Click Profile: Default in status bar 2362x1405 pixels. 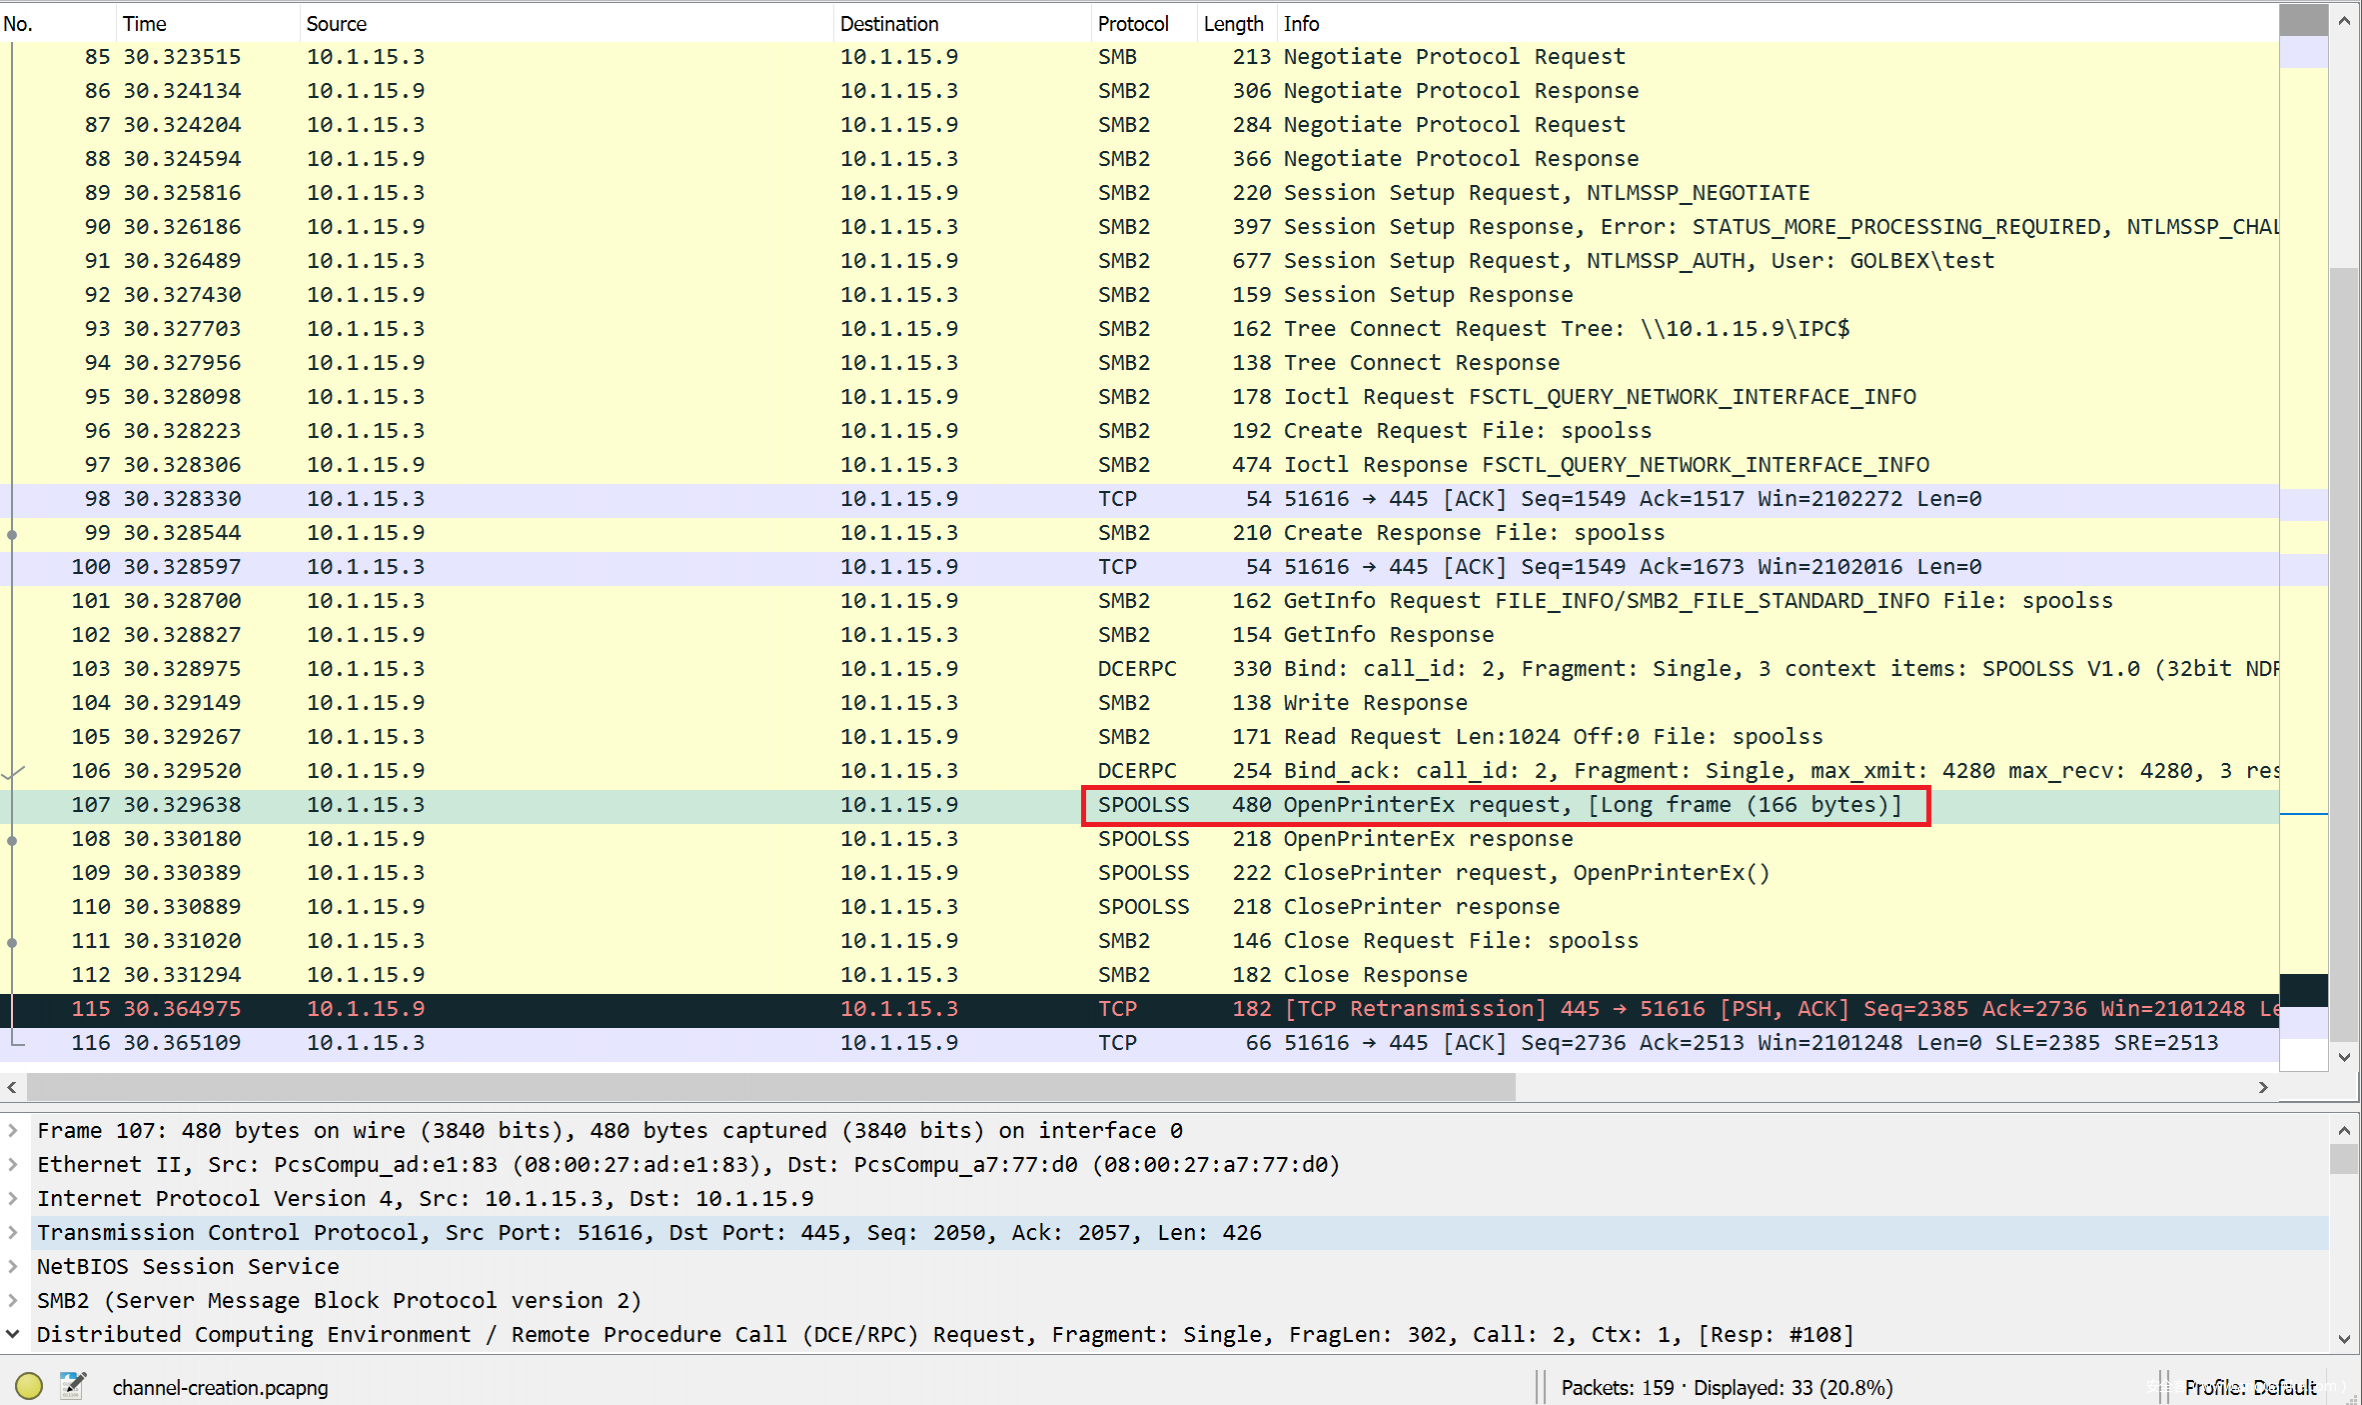2249,1387
